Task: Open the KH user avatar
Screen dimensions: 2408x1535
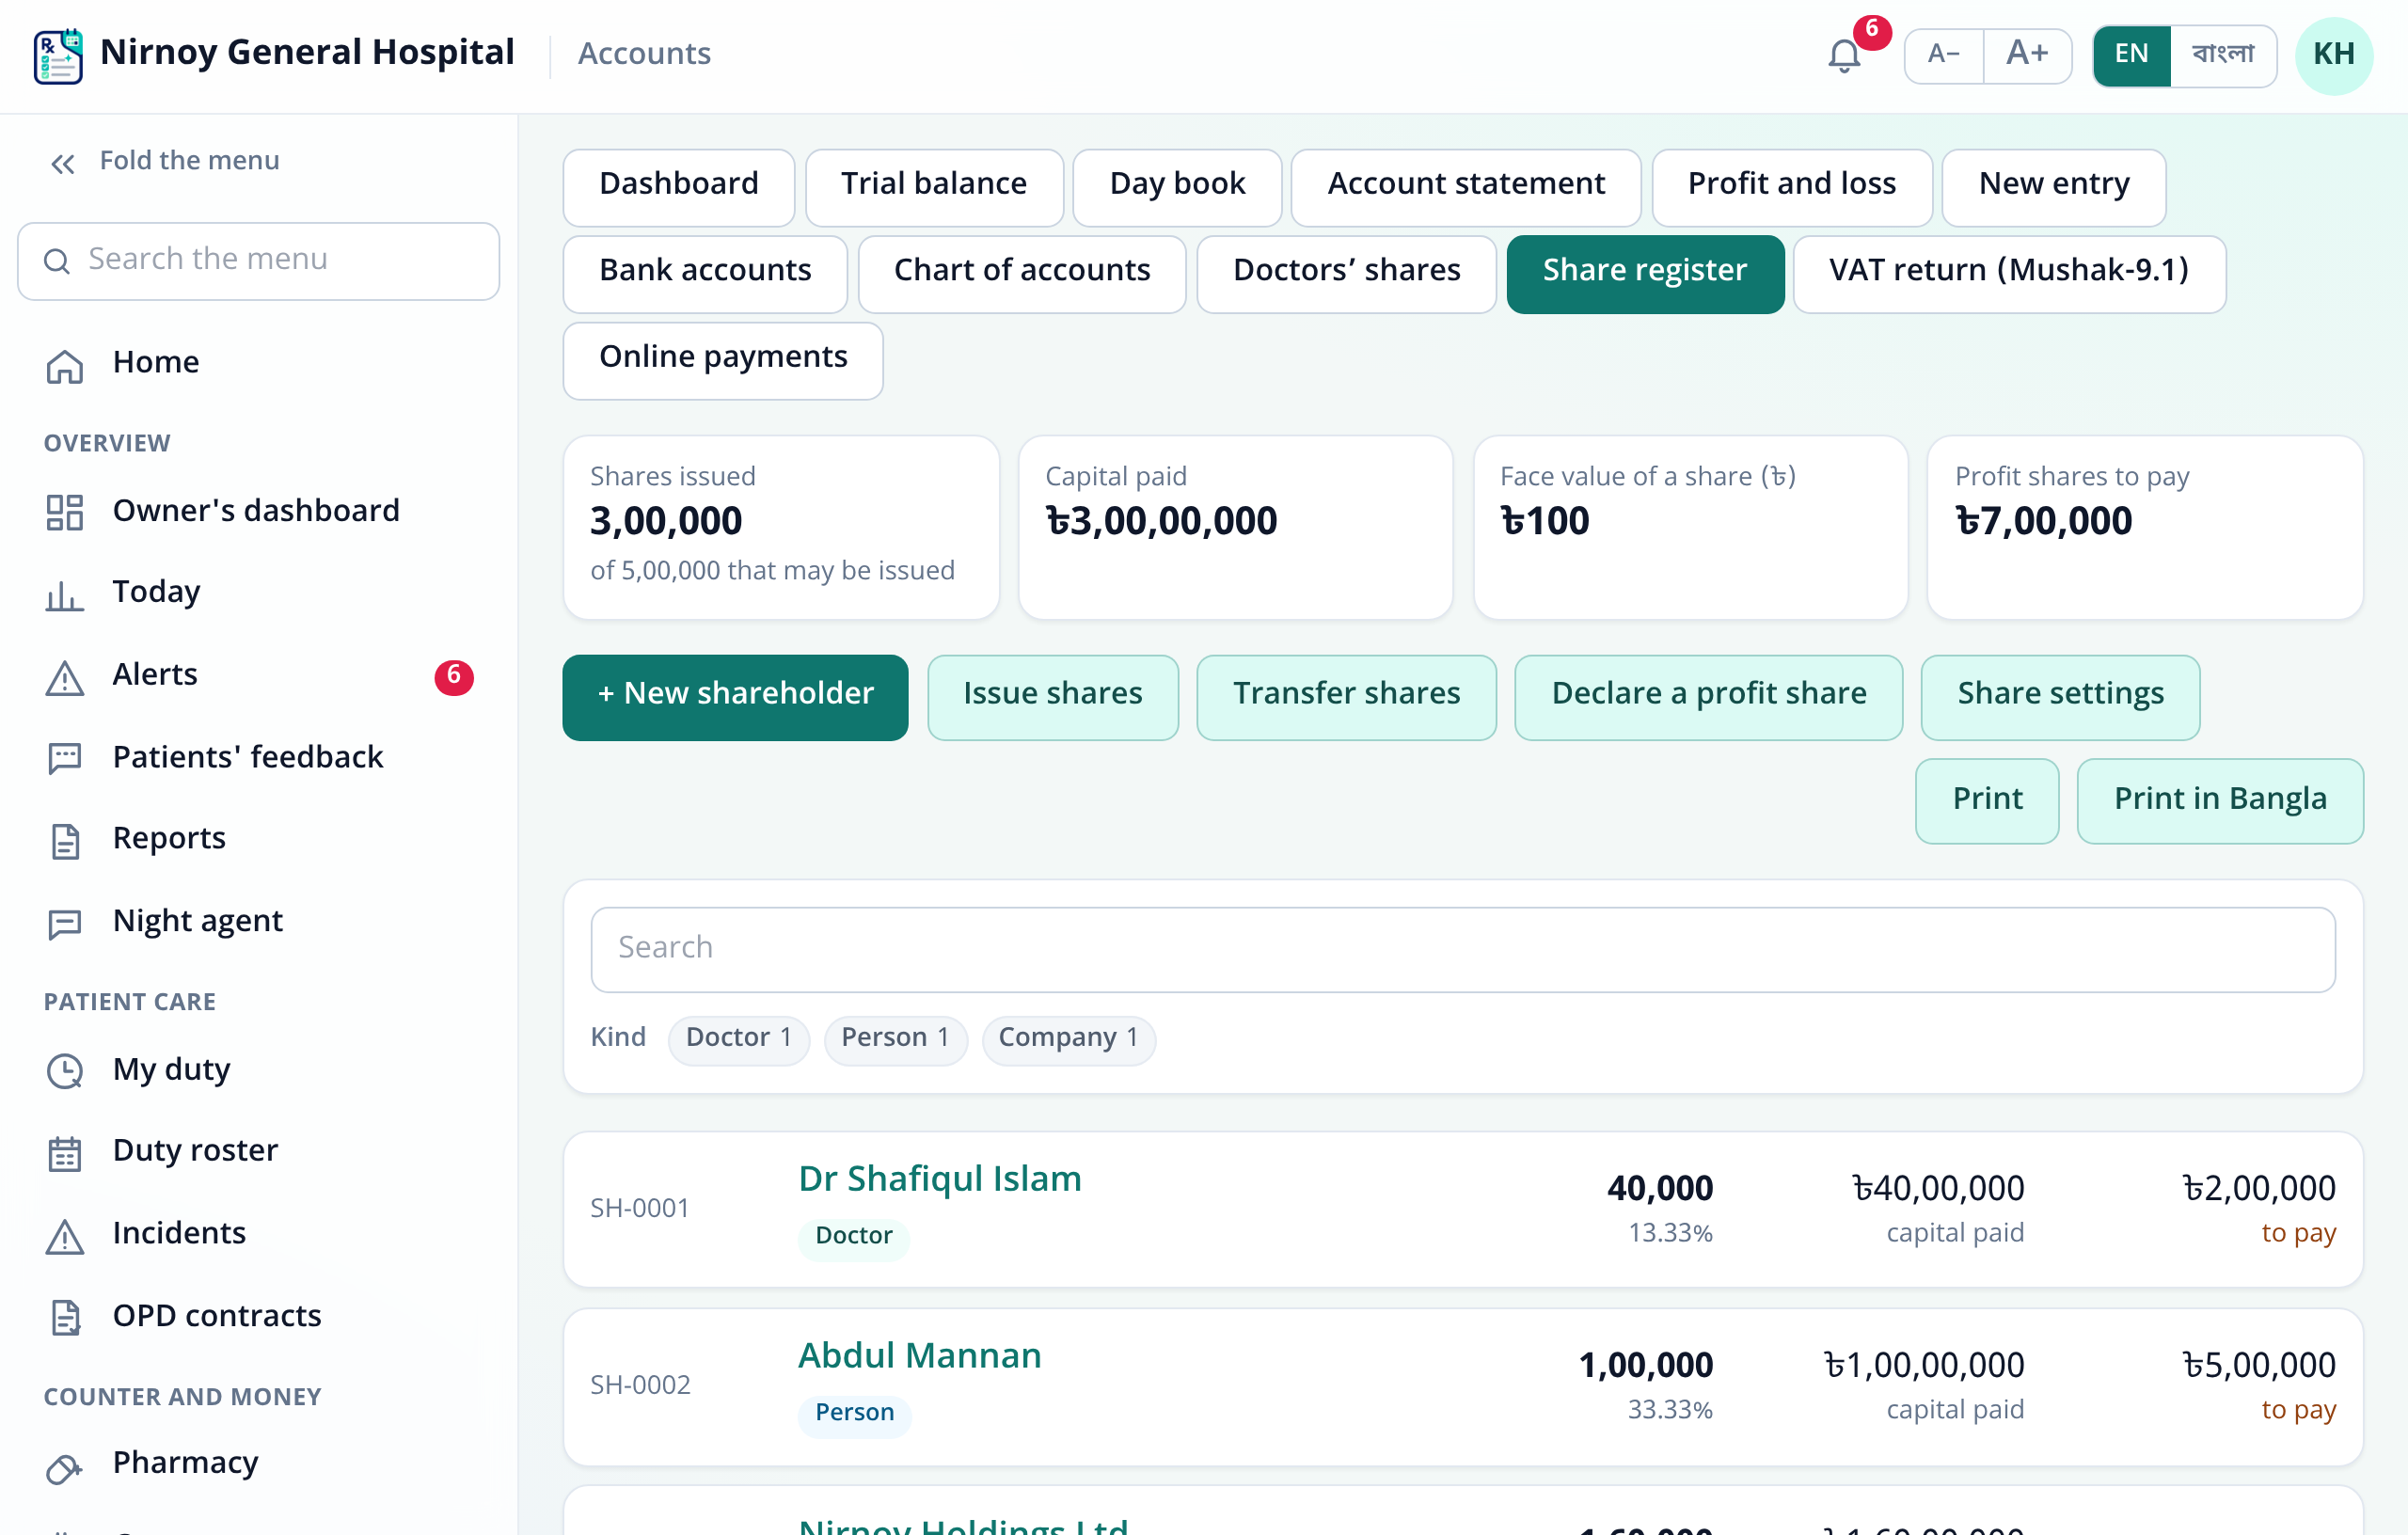Action: pyautogui.click(x=2333, y=55)
